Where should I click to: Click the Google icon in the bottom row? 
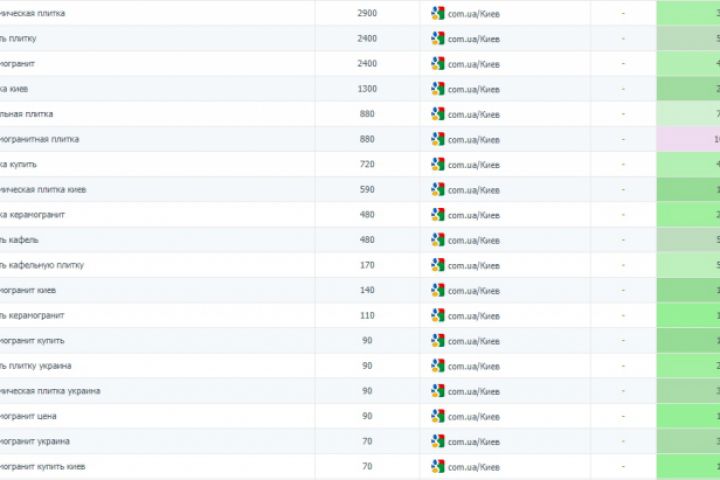[438, 467]
